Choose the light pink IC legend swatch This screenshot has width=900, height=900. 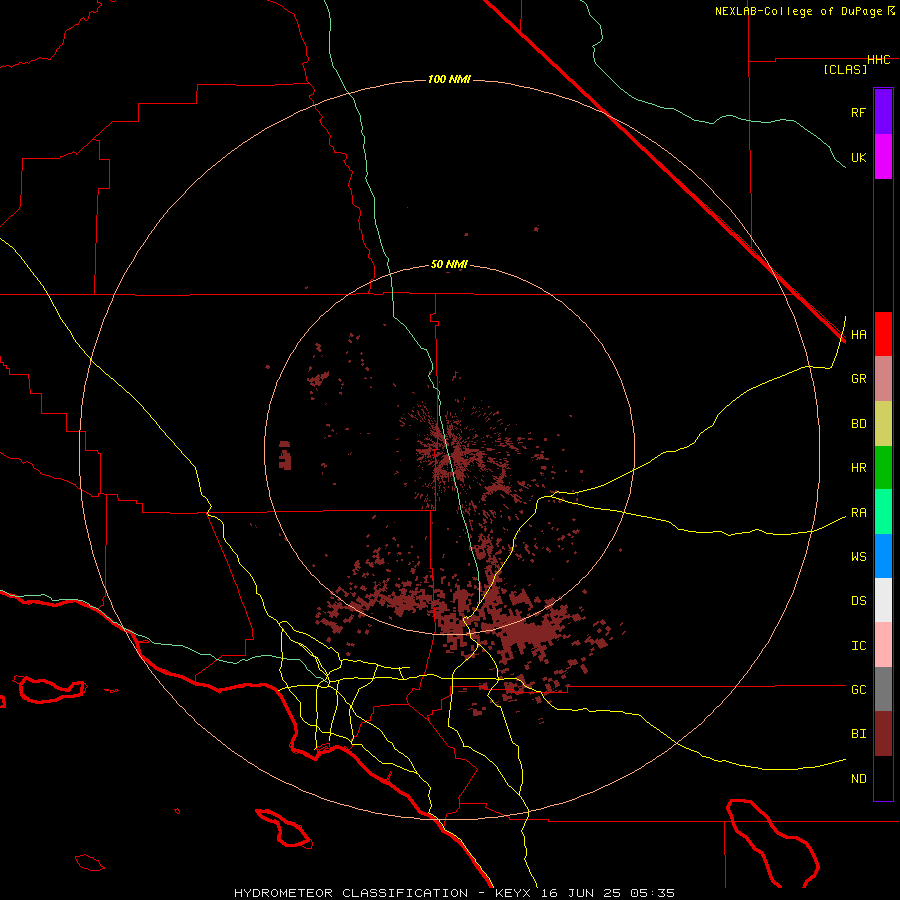click(883, 645)
